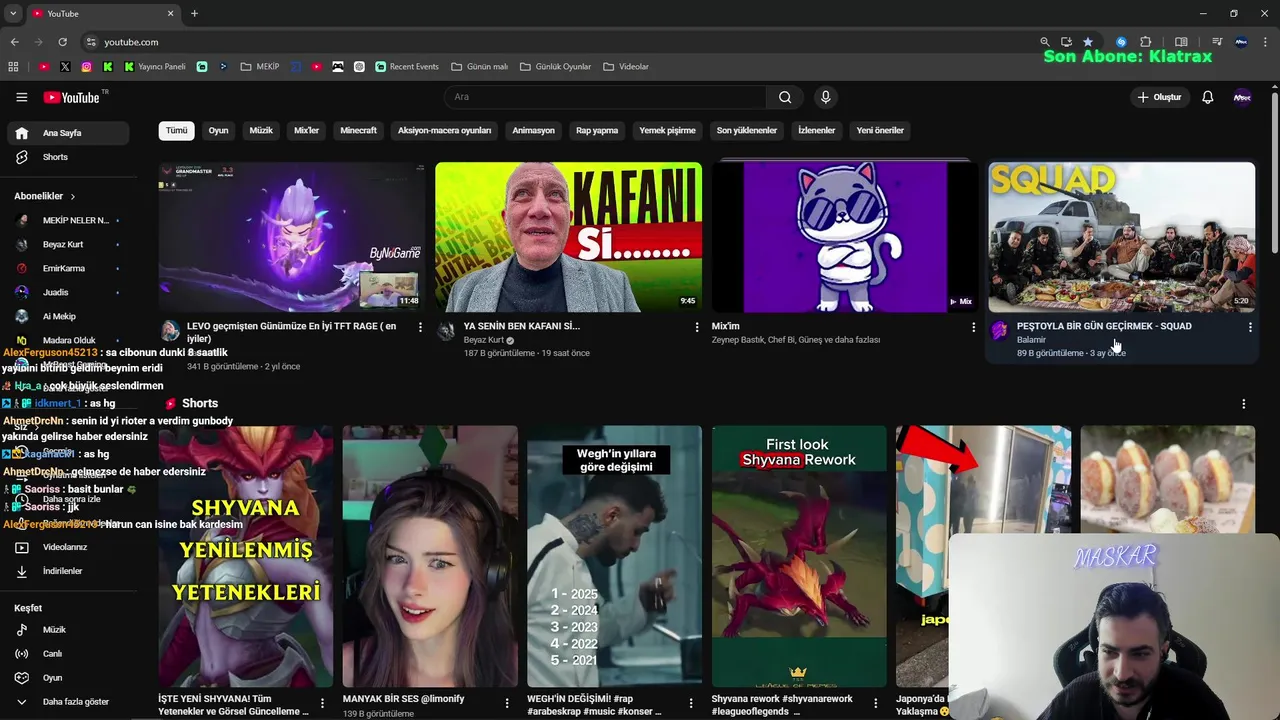This screenshot has width=1280, height=720.
Task: Open the Beyaz Kurt subscription
Action: click(x=67, y=244)
